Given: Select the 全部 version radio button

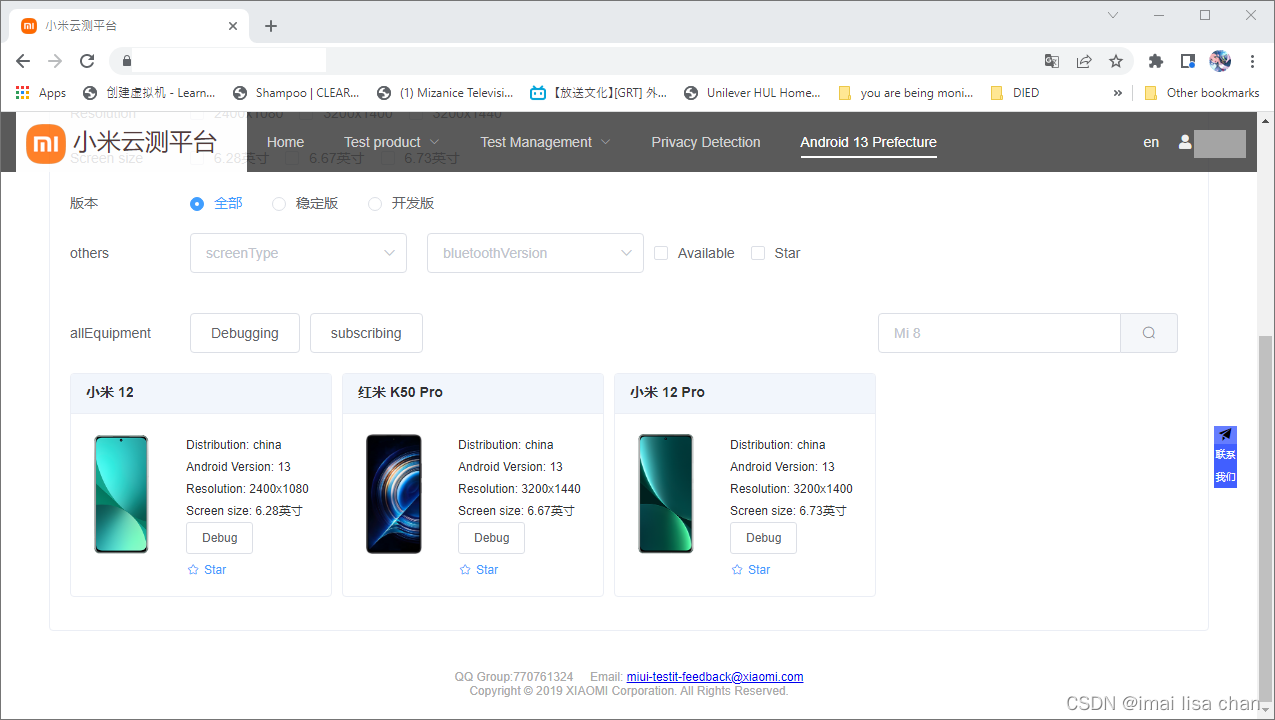Looking at the screenshot, I should (197, 204).
